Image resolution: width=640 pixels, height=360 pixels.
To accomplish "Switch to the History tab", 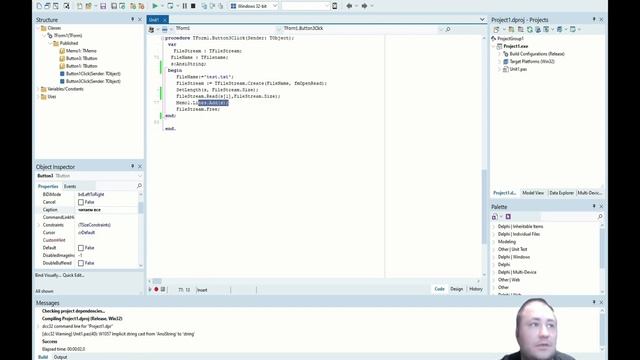I will (476, 289).
